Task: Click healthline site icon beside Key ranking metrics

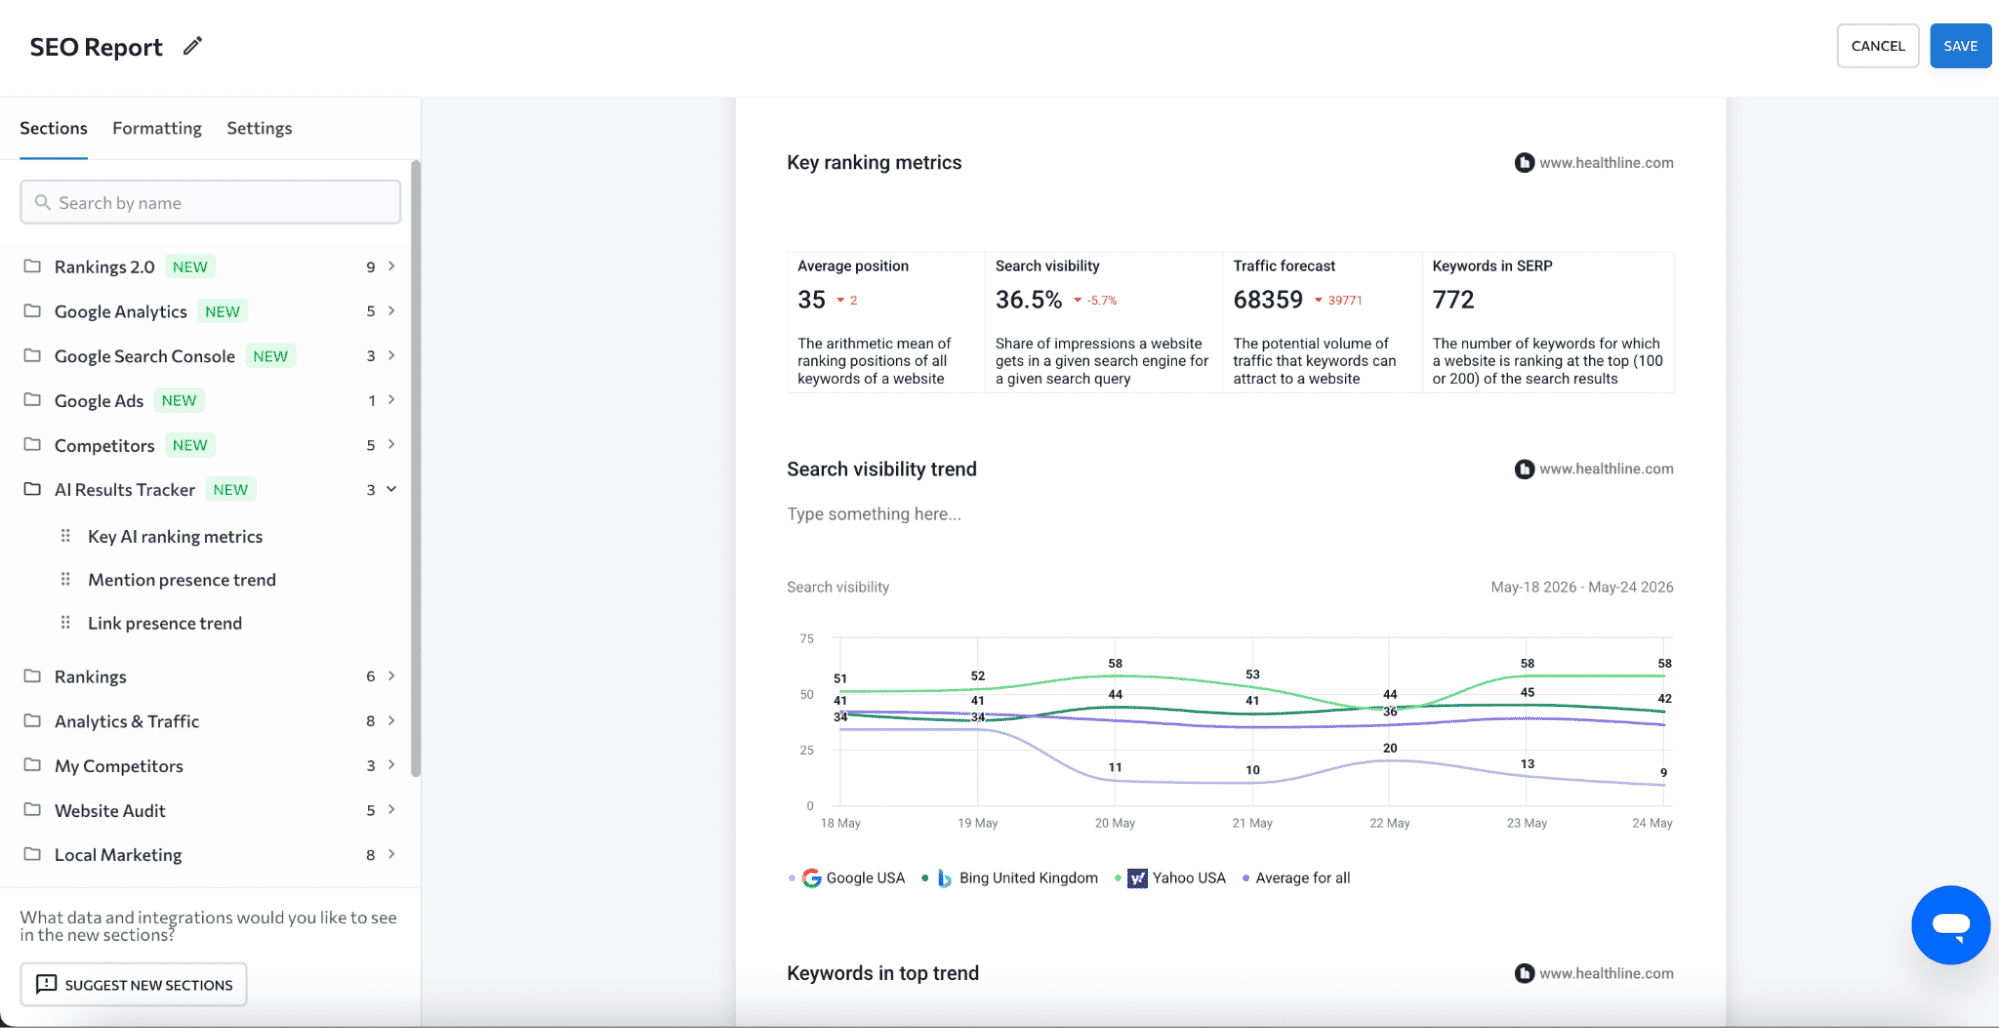Action: coord(1524,163)
